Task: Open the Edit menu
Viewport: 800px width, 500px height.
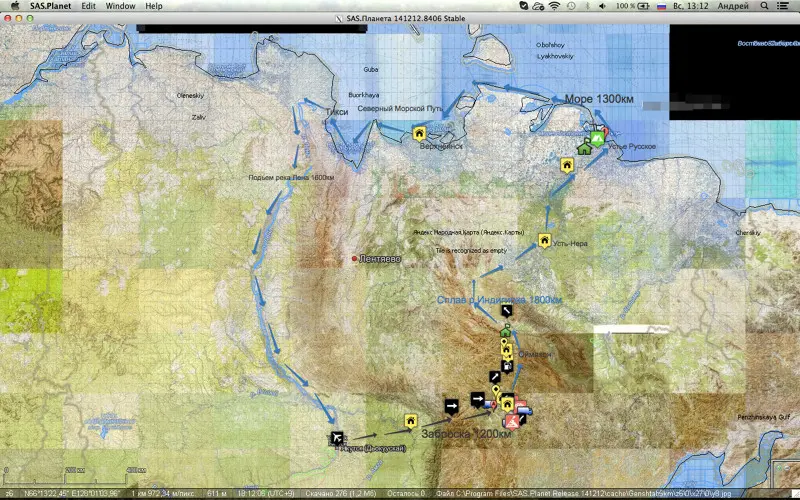Action: tap(89, 6)
